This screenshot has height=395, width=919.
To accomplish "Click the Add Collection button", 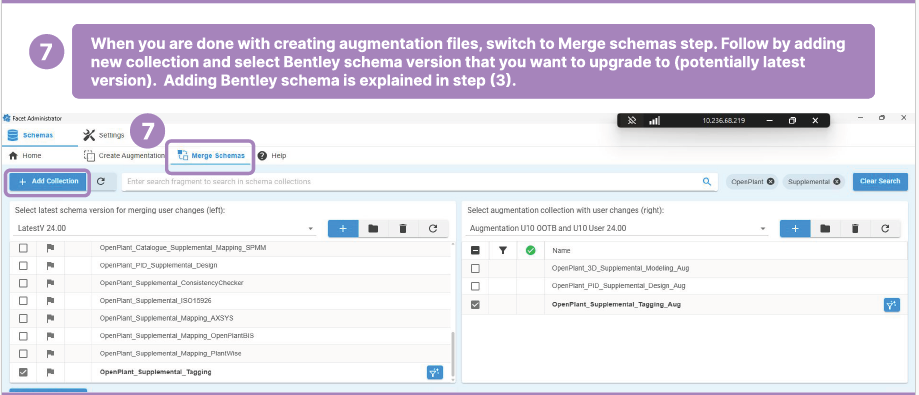I will pyautogui.click(x=48, y=182).
